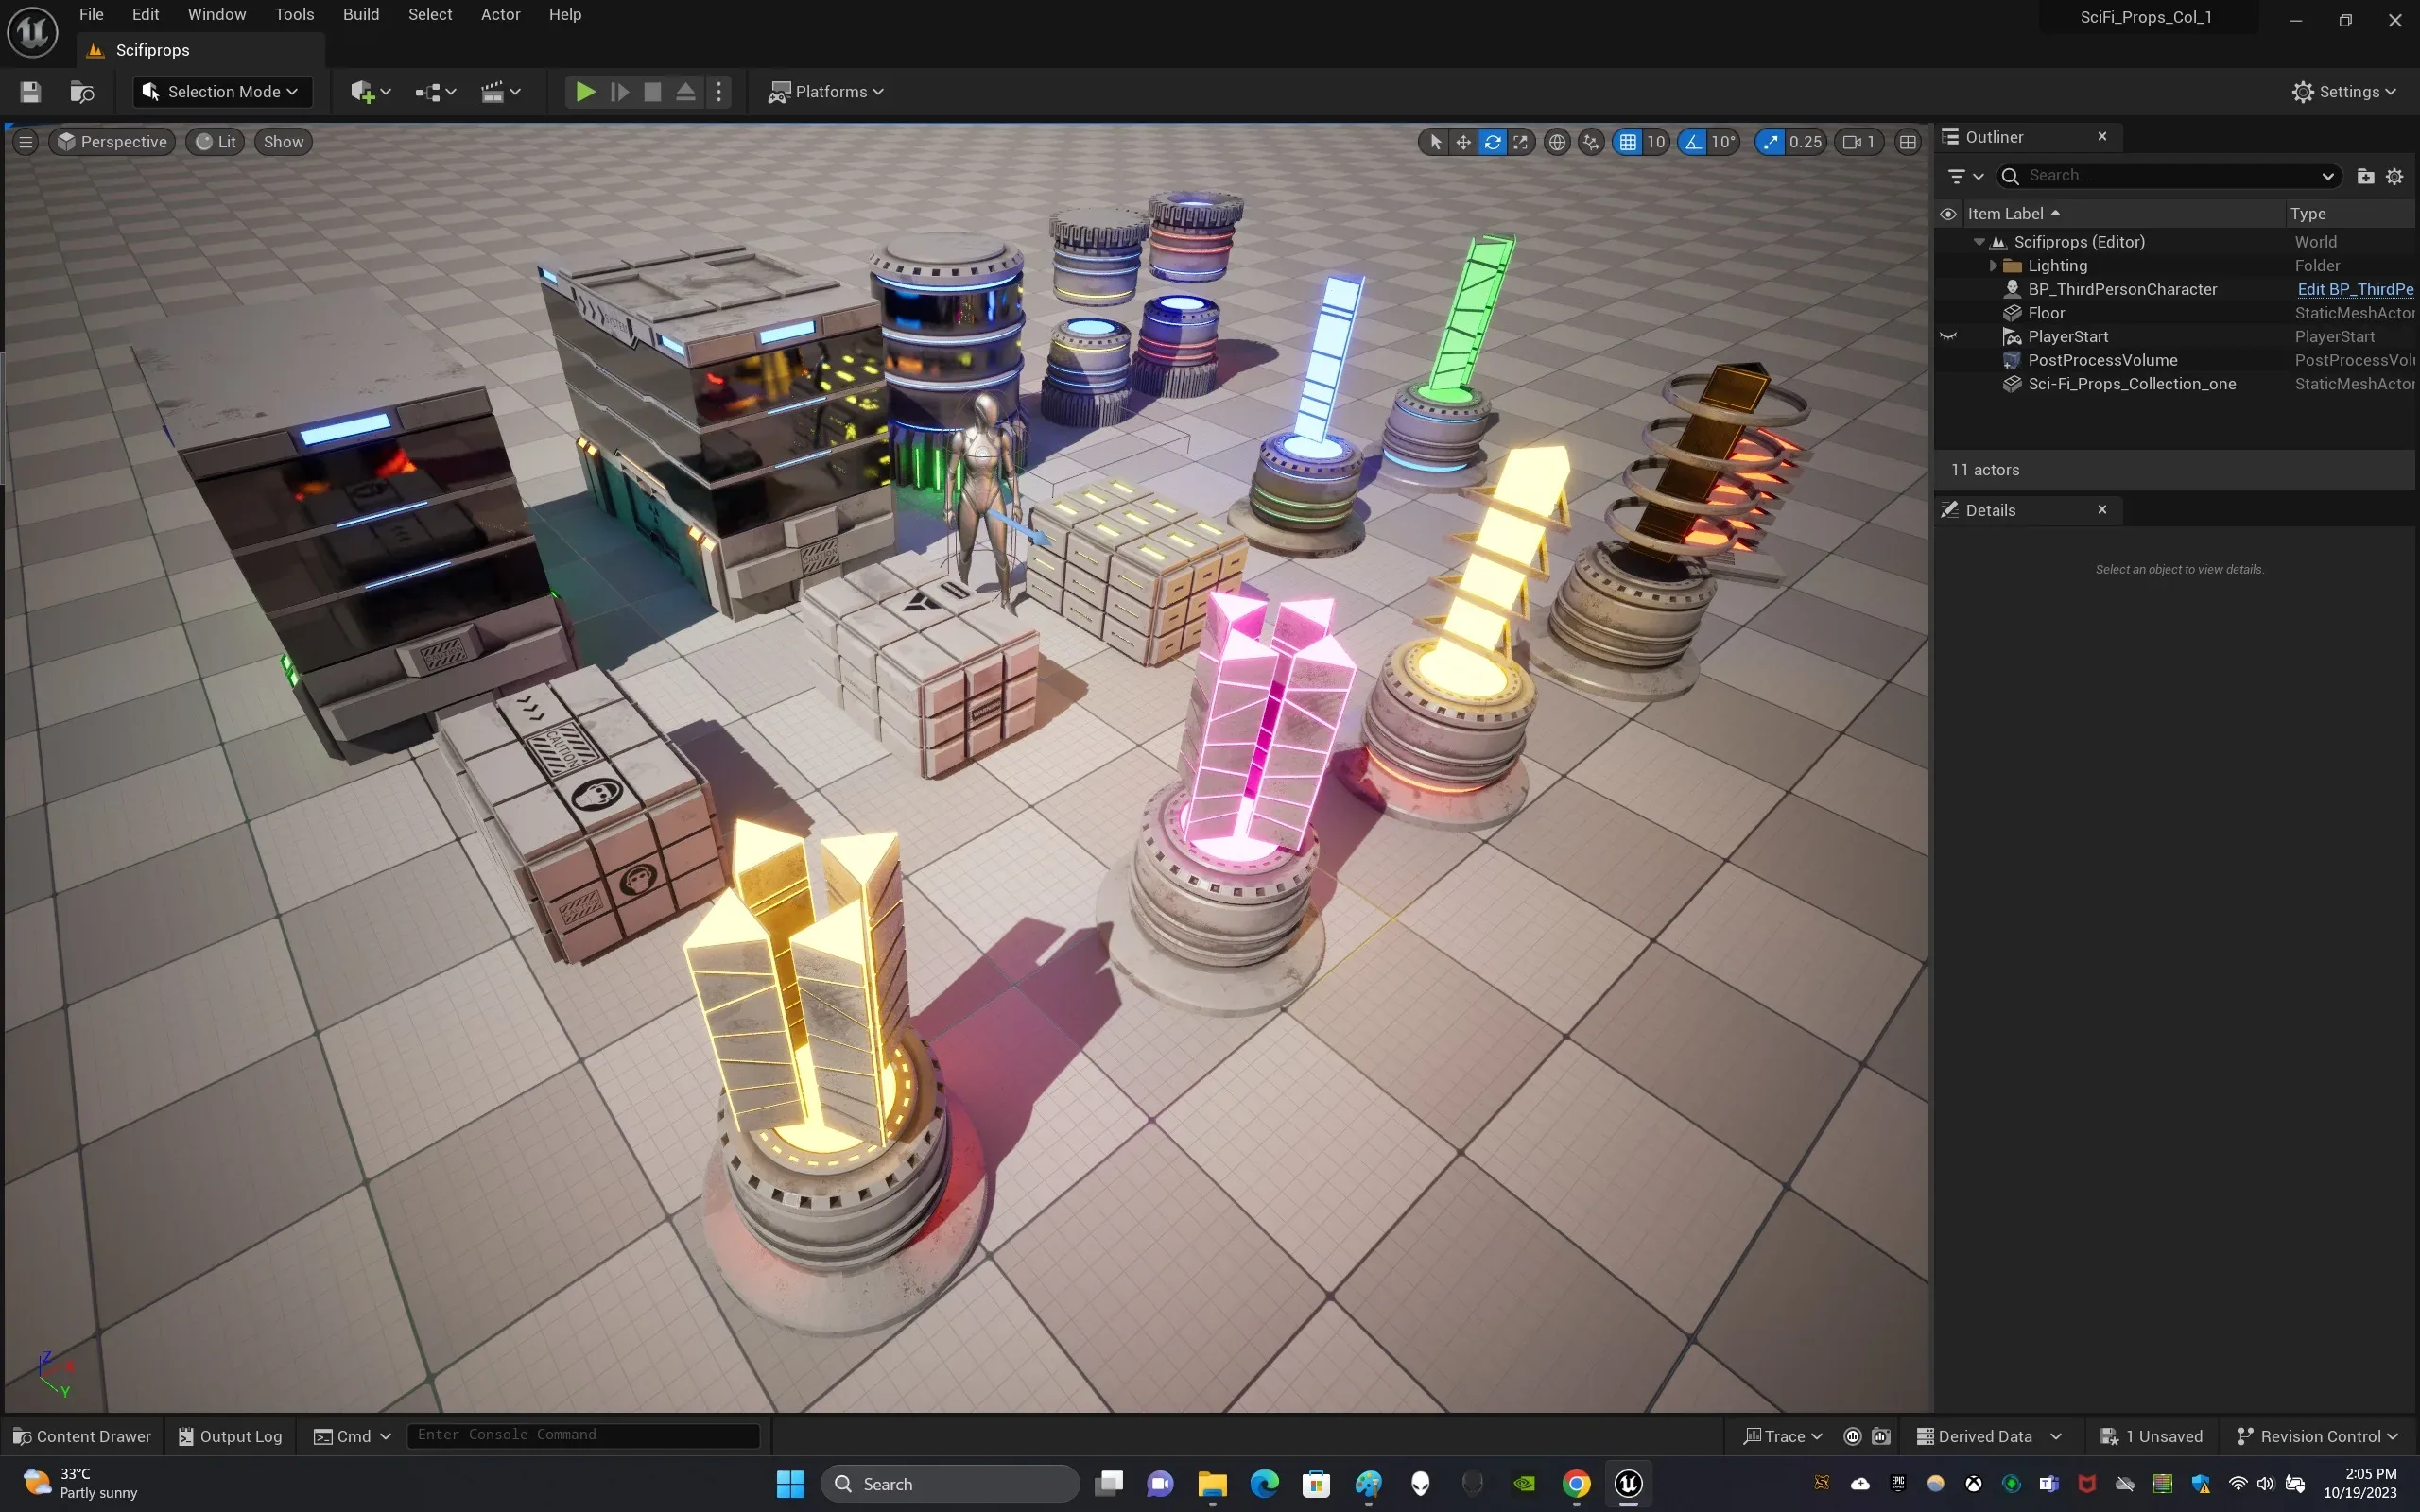This screenshot has height=1512, width=2420.
Task: Open the Build menu
Action: 361,14
